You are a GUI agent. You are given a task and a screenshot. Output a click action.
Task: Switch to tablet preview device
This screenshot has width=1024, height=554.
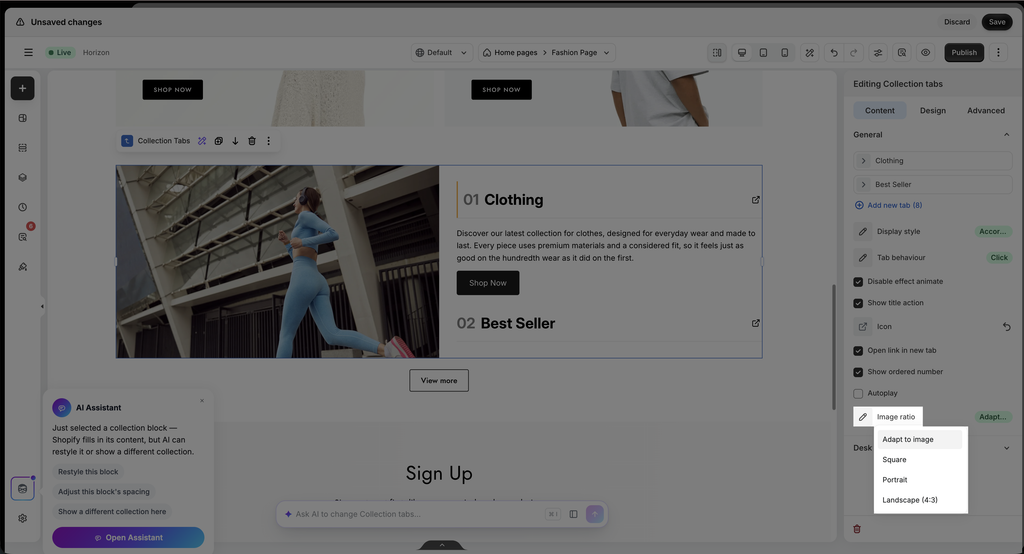tap(763, 53)
